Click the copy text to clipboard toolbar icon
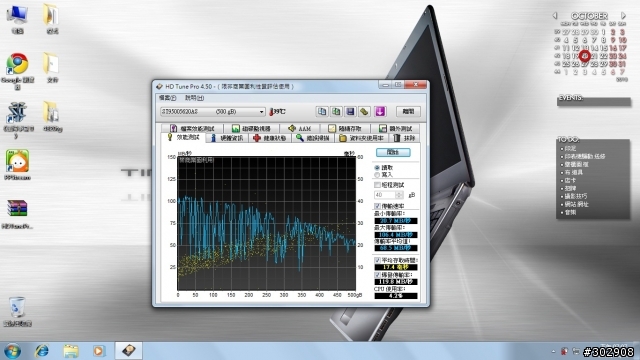640x360 pixels. [x=322, y=111]
